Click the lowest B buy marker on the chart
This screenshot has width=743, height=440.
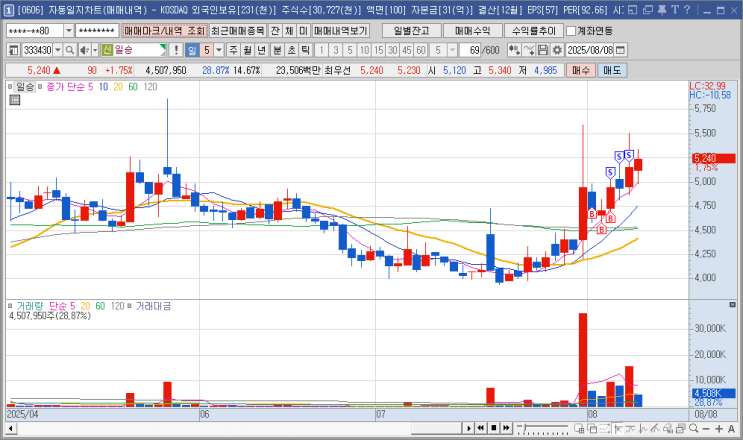point(601,230)
